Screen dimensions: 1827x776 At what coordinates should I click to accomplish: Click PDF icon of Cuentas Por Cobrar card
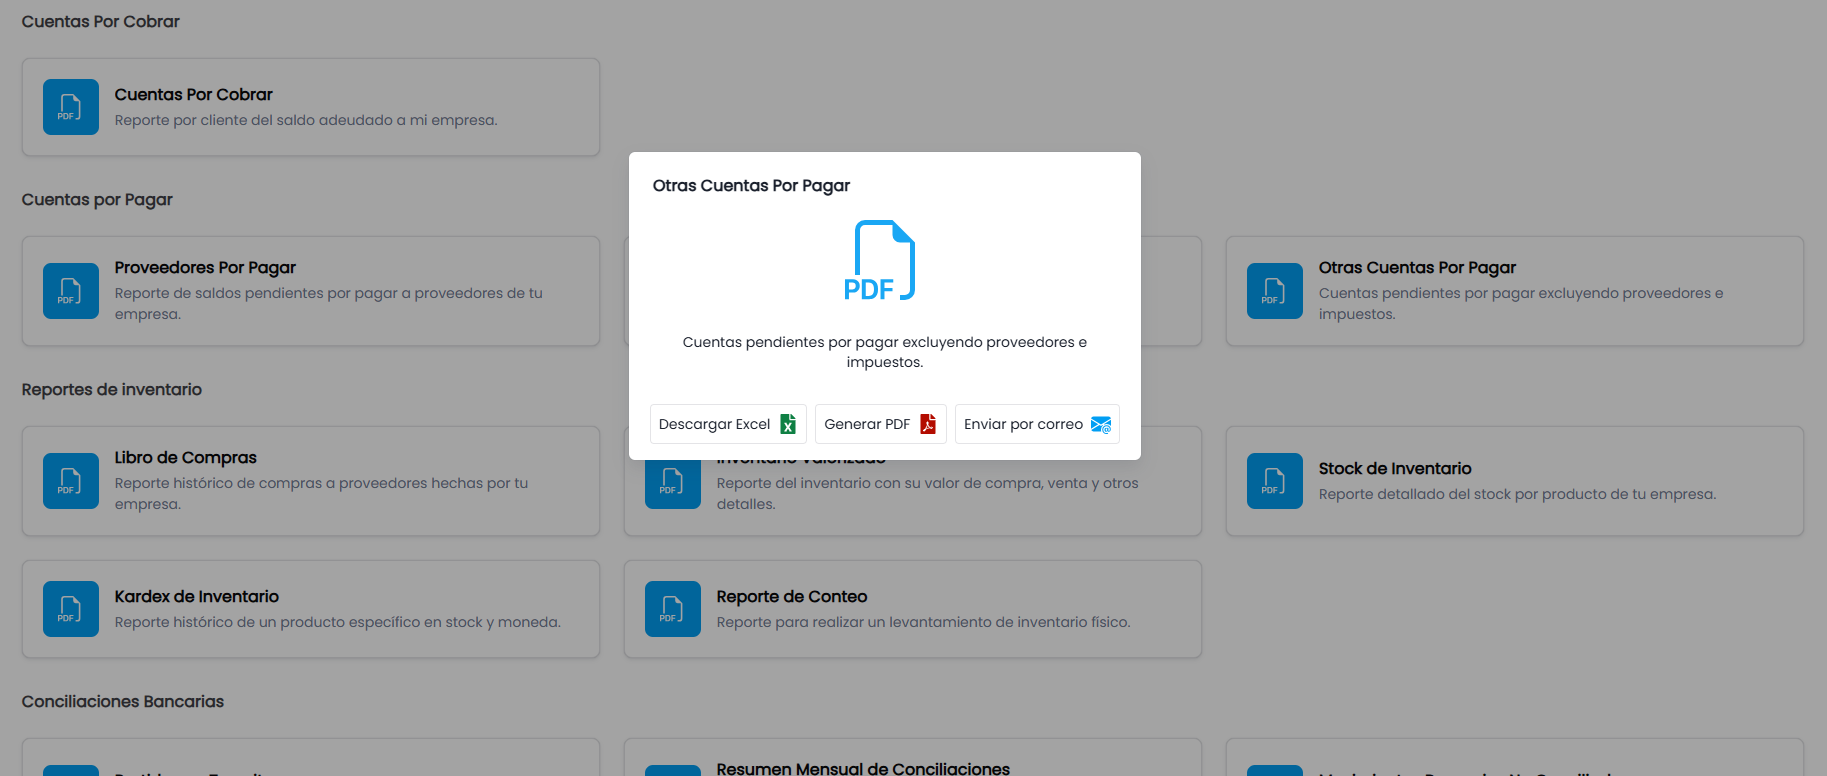[71, 107]
